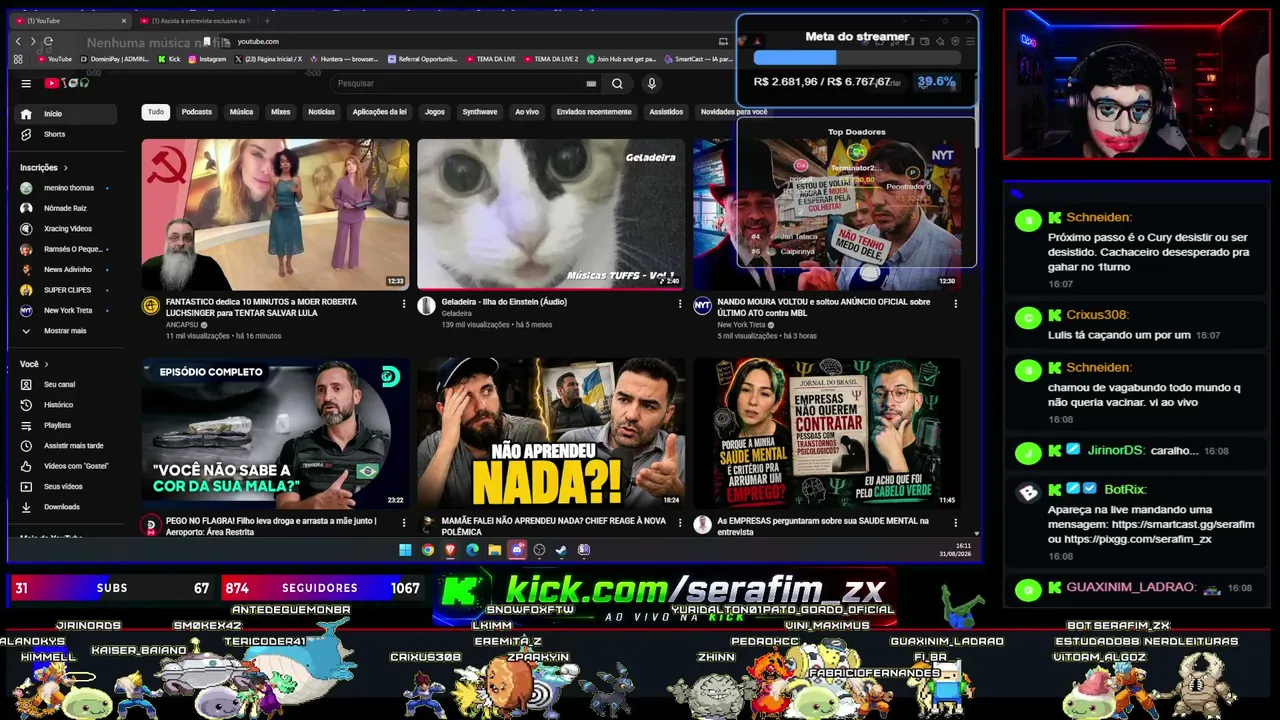Screen dimensions: 1280x720
Task: Go back in the browser
Action: (18, 41)
